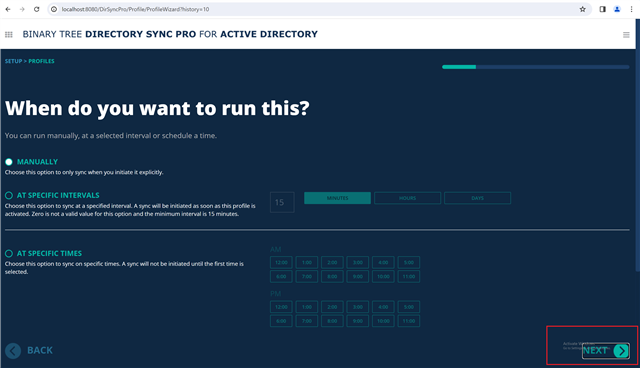Bookmark this page with the star icon

582,9
